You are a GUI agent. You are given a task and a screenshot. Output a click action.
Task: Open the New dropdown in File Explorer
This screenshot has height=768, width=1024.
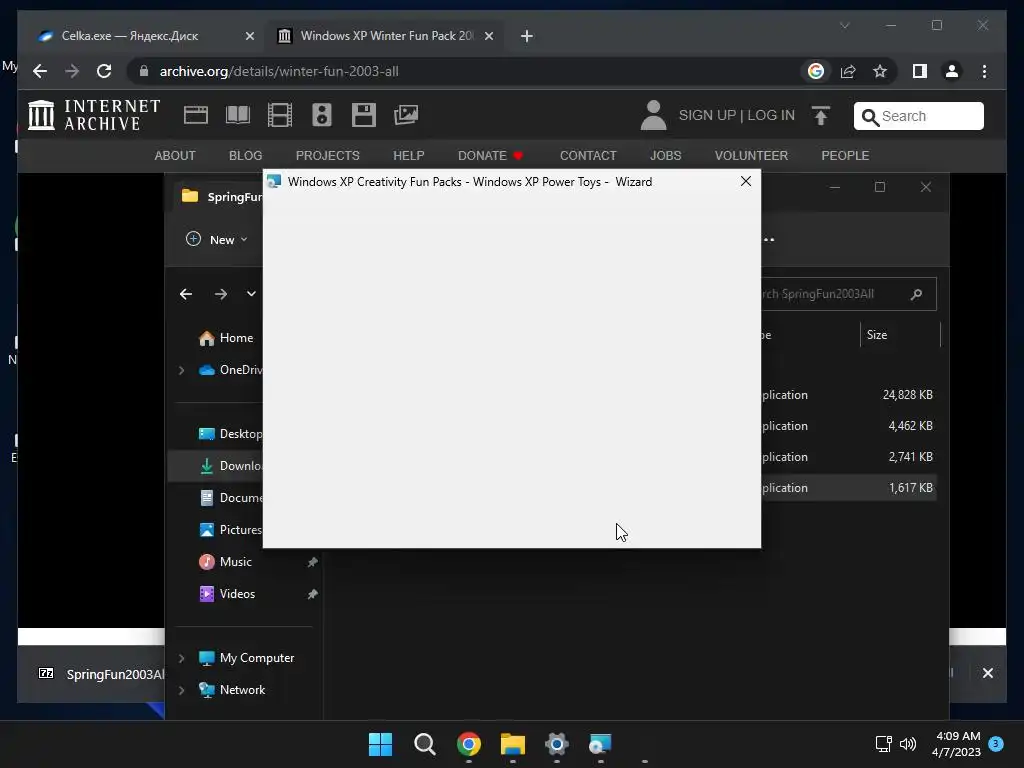(x=217, y=240)
